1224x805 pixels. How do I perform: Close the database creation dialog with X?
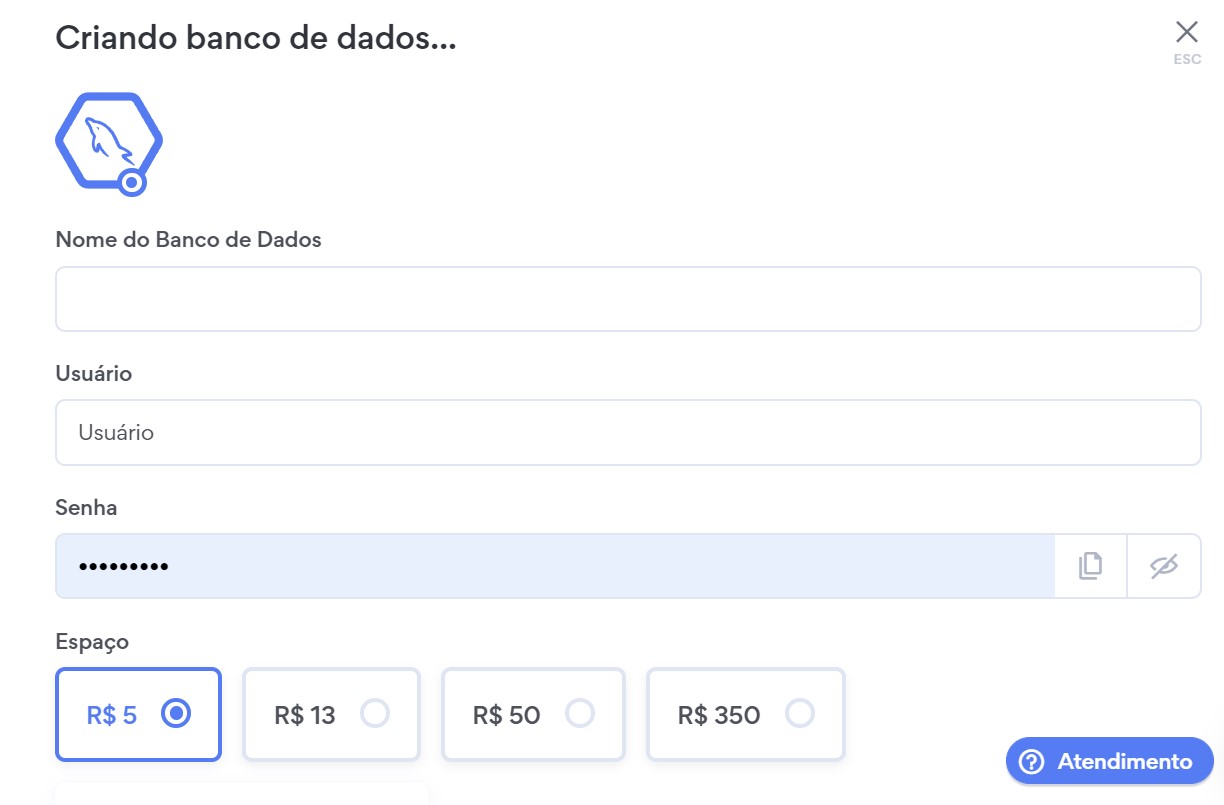tap(1186, 32)
